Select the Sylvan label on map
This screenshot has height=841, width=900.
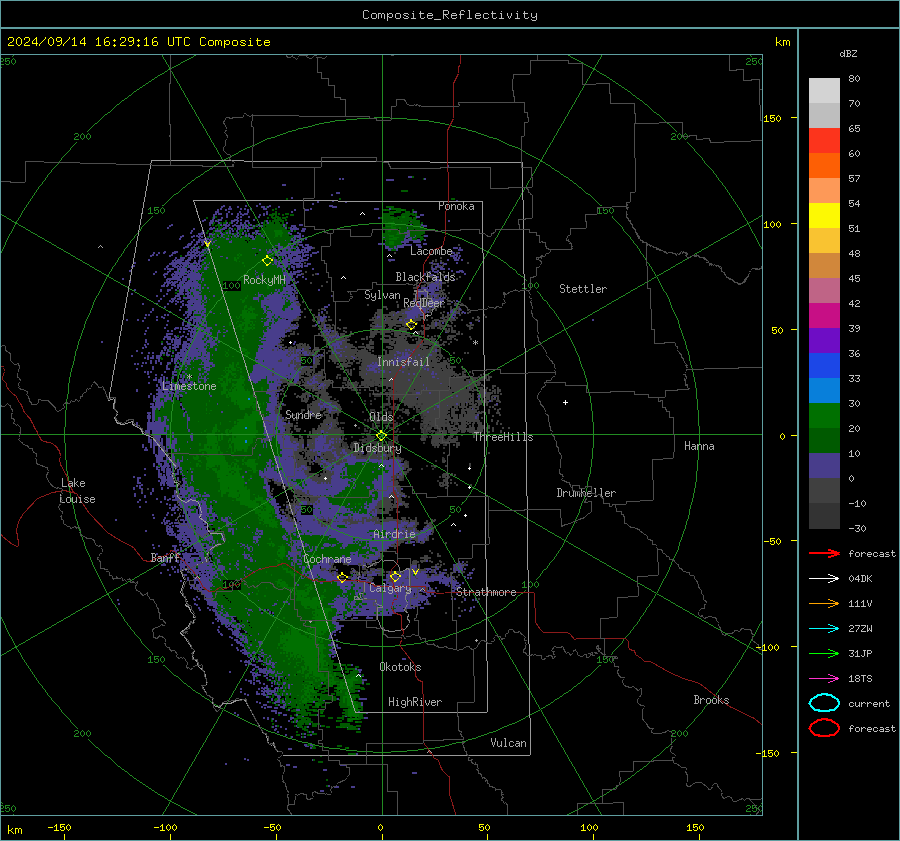click(382, 295)
